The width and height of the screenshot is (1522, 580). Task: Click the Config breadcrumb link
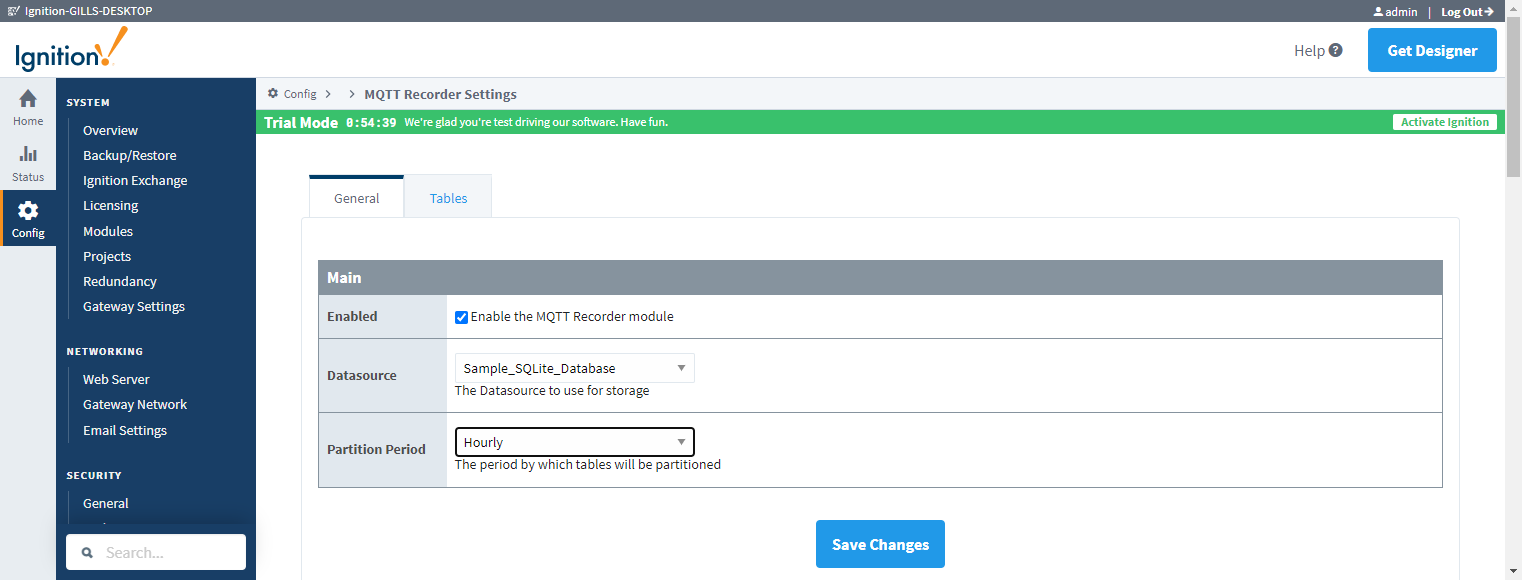[300, 94]
